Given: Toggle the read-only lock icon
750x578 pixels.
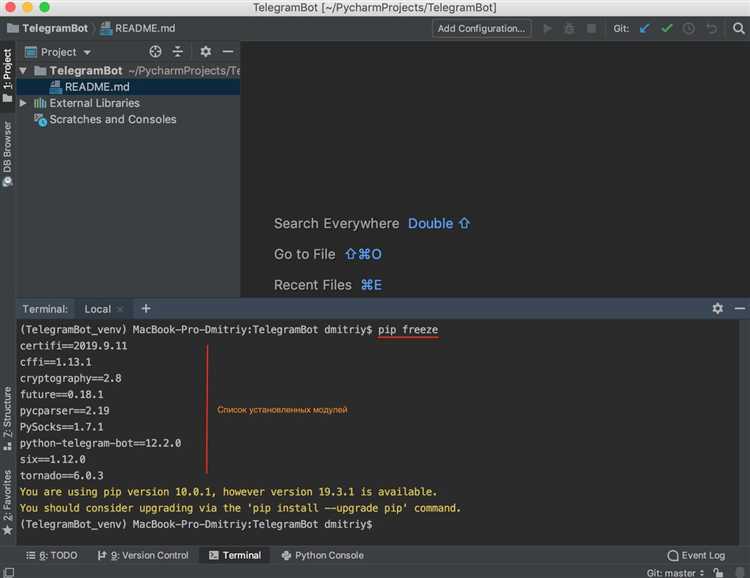Looking at the screenshot, I should (718, 573).
